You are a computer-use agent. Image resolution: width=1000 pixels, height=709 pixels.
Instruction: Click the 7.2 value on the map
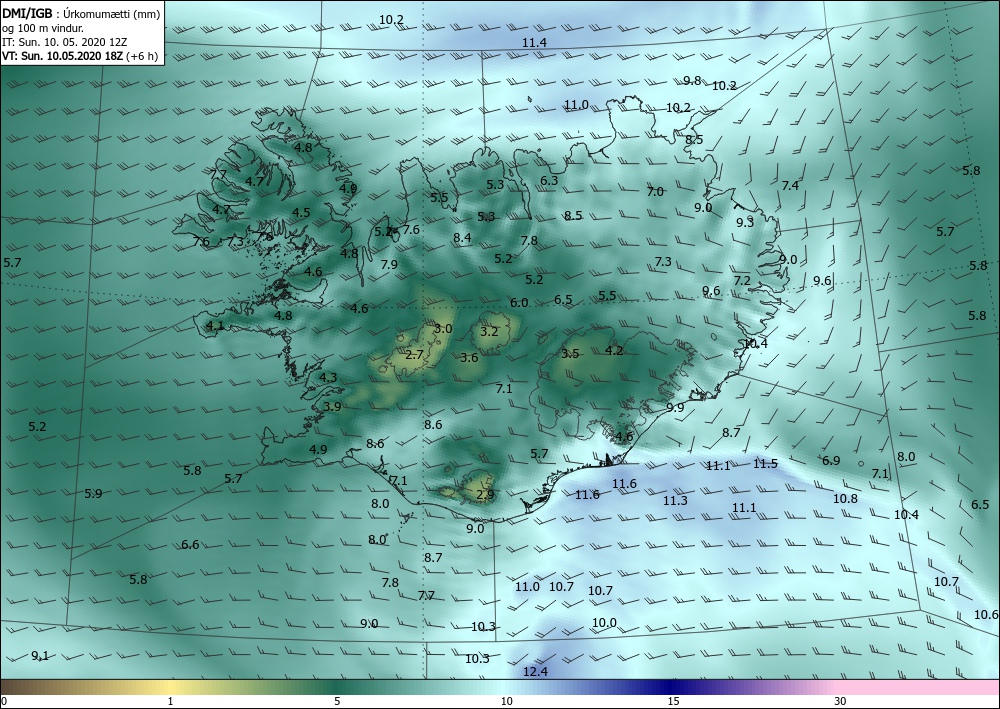(742, 281)
